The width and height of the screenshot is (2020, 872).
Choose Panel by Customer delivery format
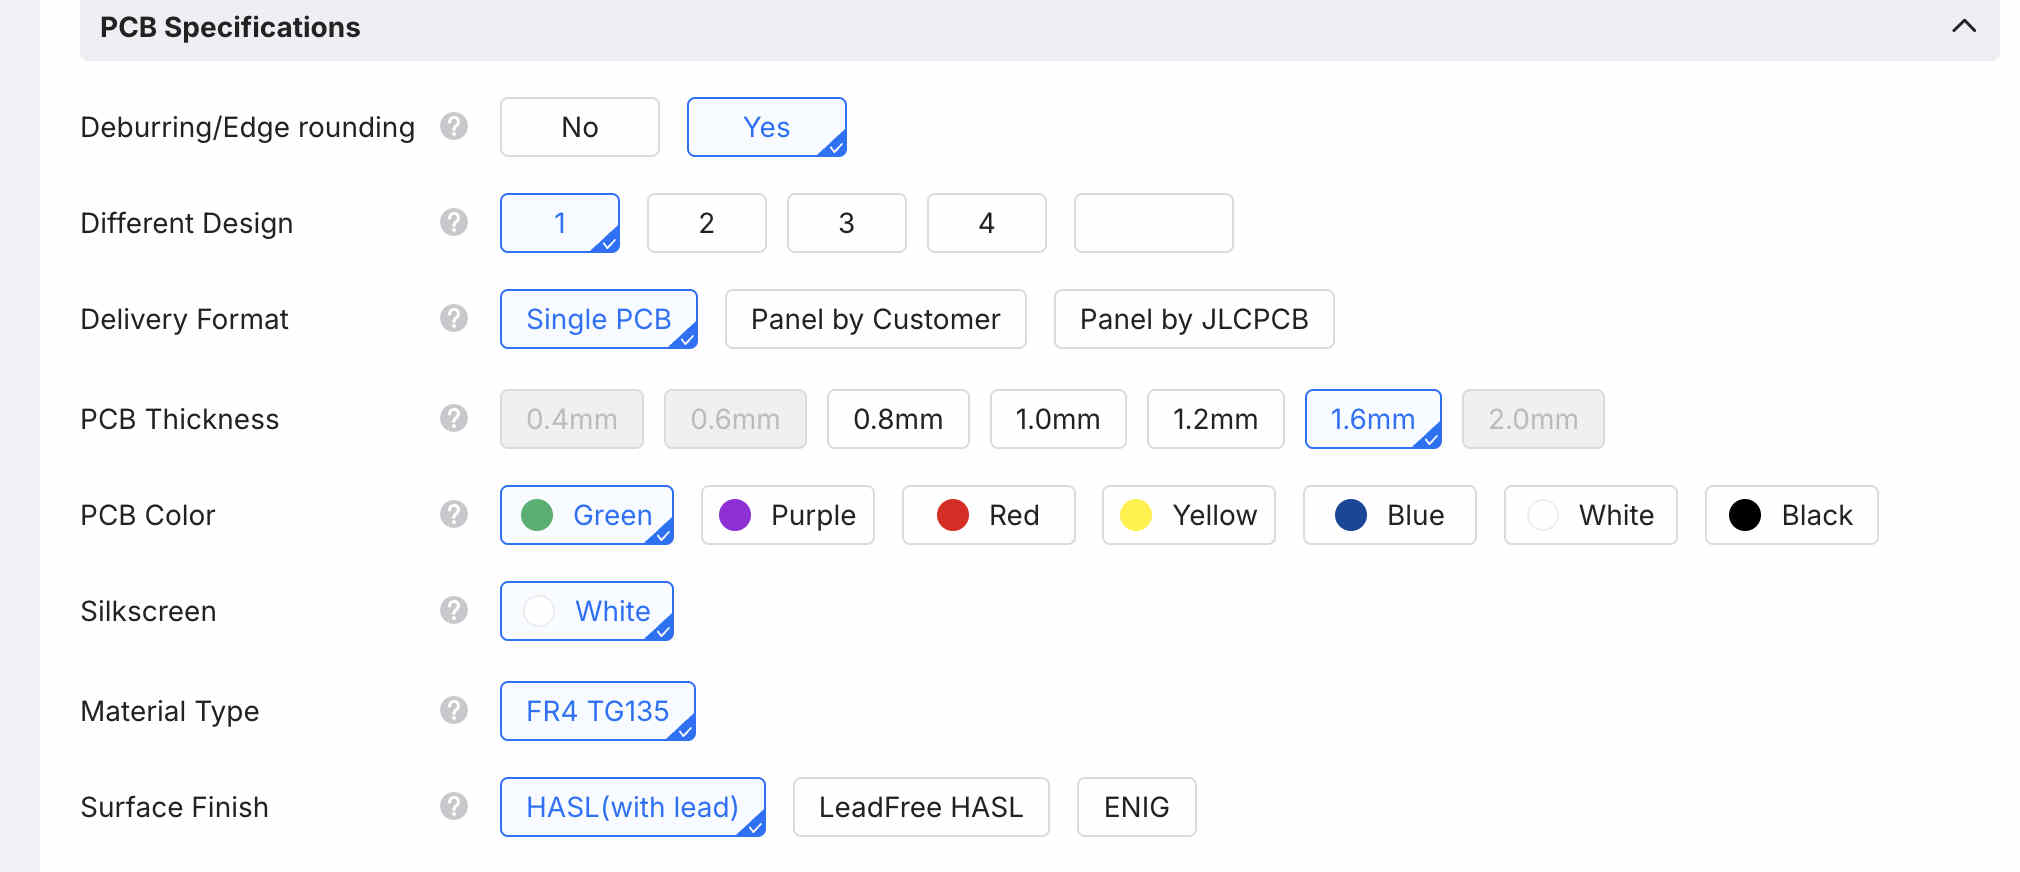[x=875, y=319]
